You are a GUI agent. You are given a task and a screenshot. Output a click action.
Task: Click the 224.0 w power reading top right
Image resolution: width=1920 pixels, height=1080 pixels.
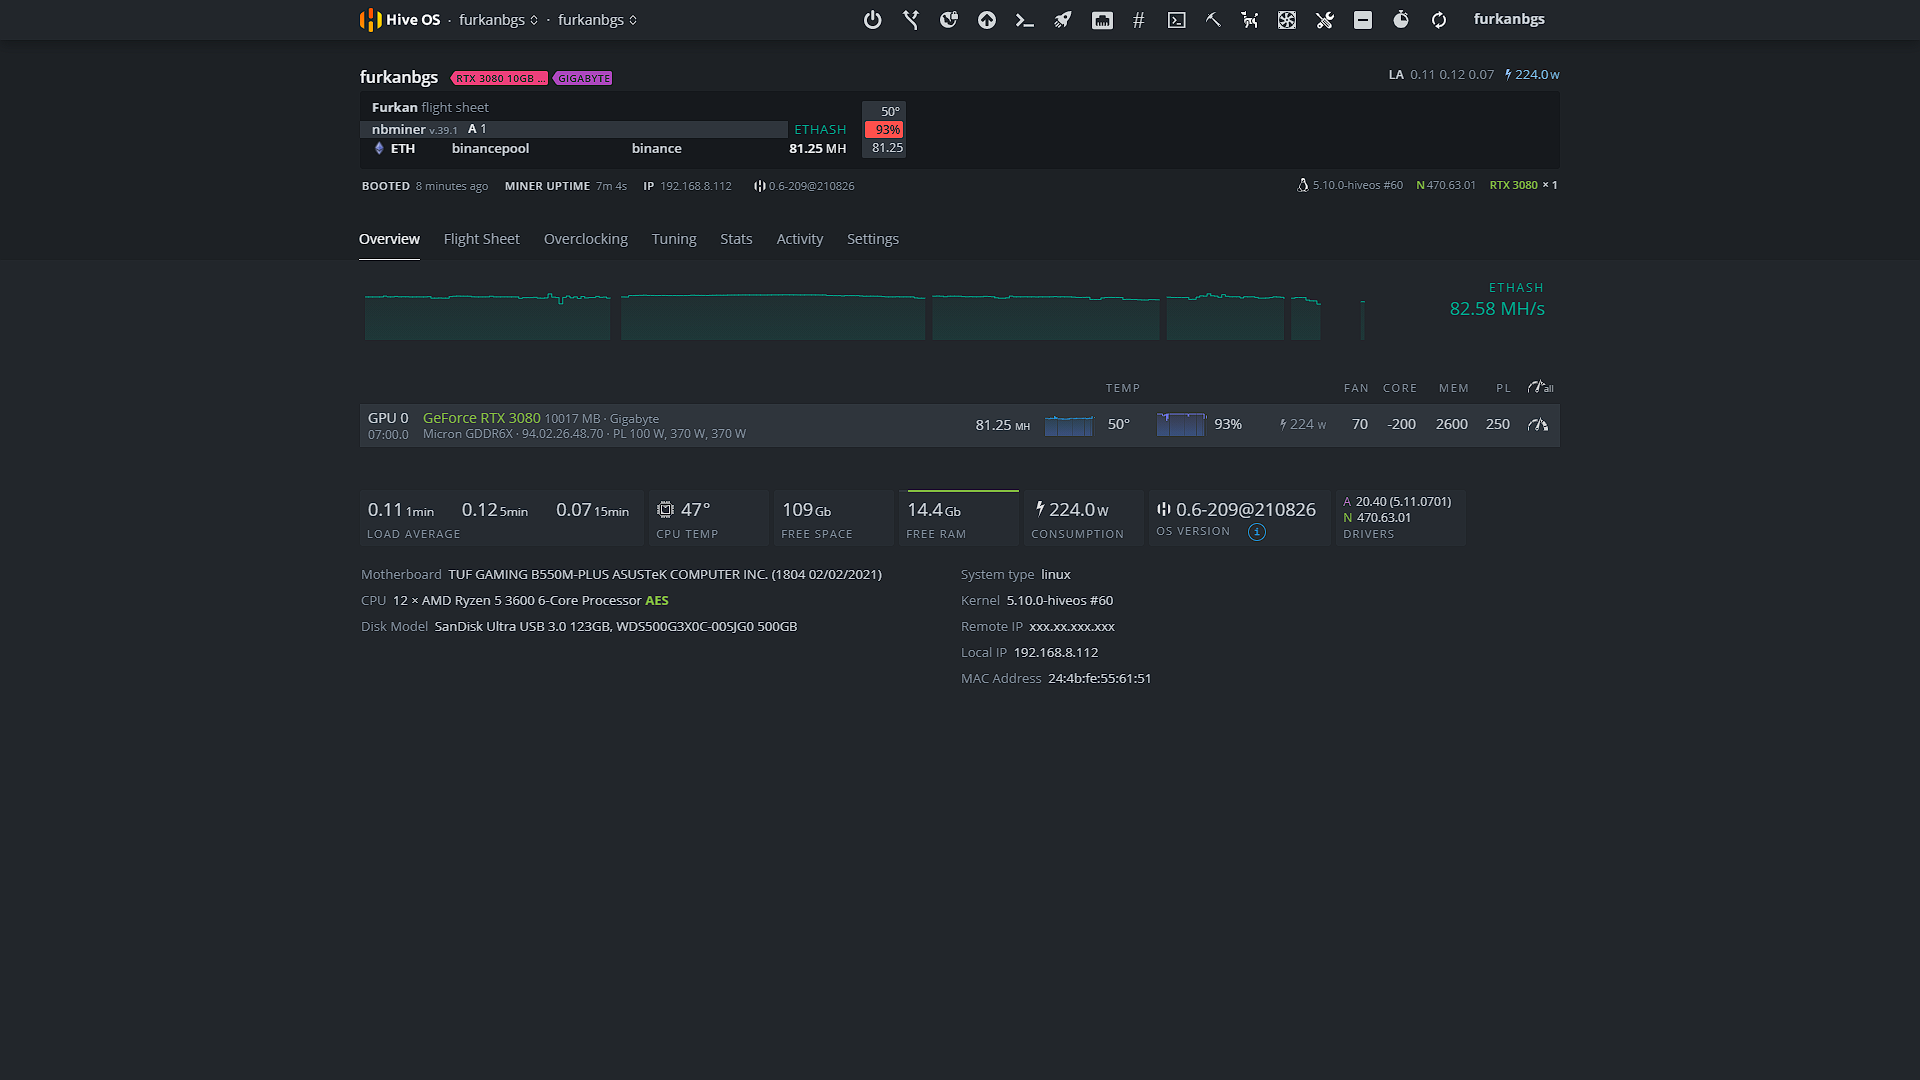[x=1532, y=74]
